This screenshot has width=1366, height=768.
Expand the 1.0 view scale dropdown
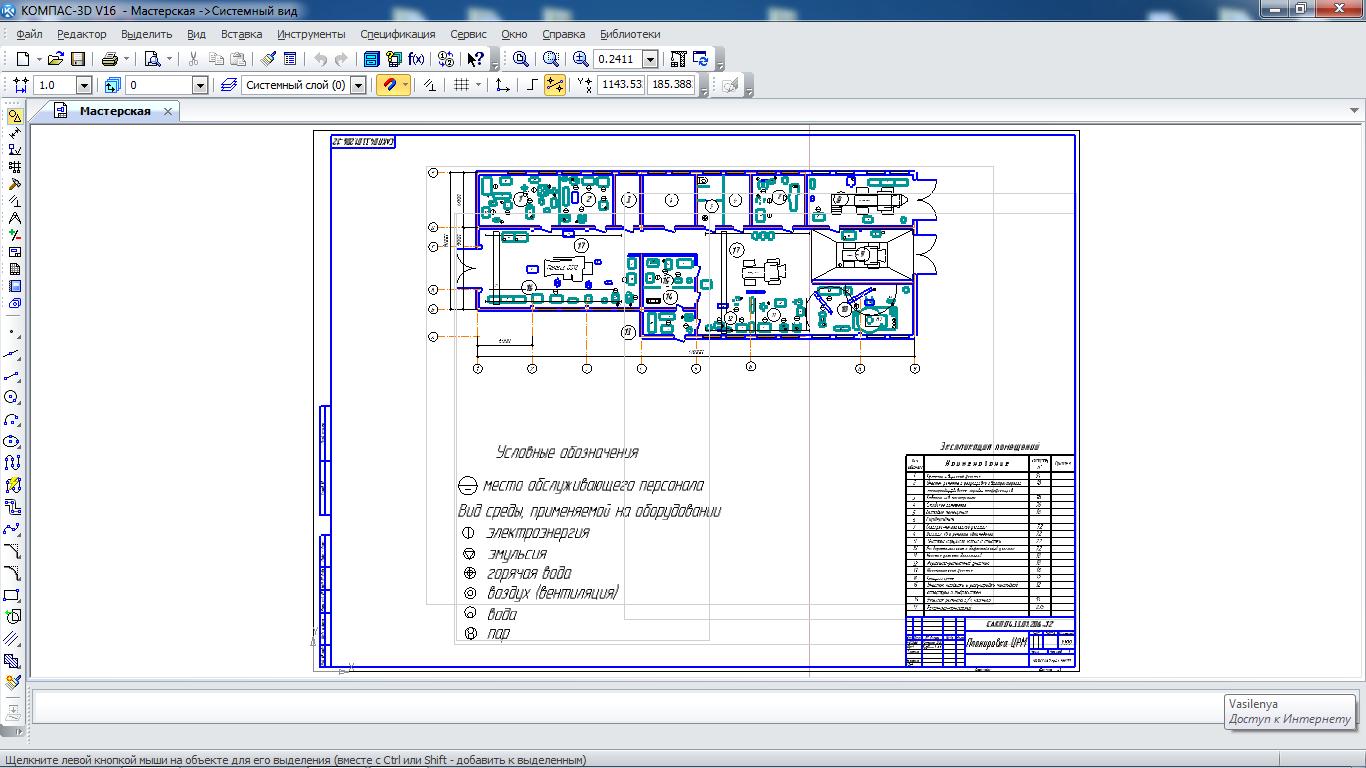pos(83,86)
